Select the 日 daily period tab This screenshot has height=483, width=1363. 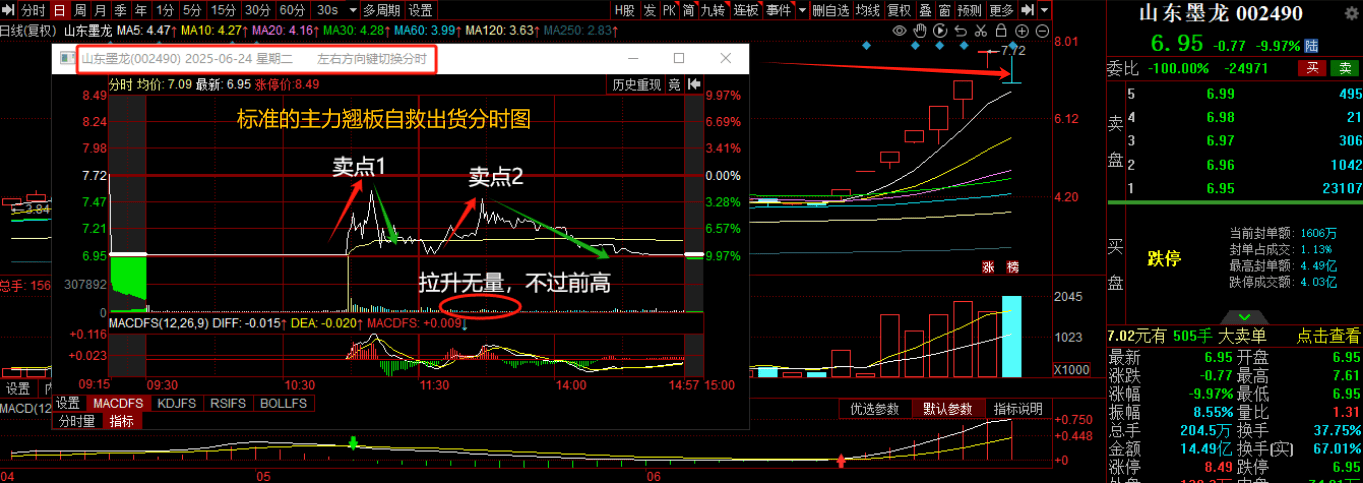60,10
